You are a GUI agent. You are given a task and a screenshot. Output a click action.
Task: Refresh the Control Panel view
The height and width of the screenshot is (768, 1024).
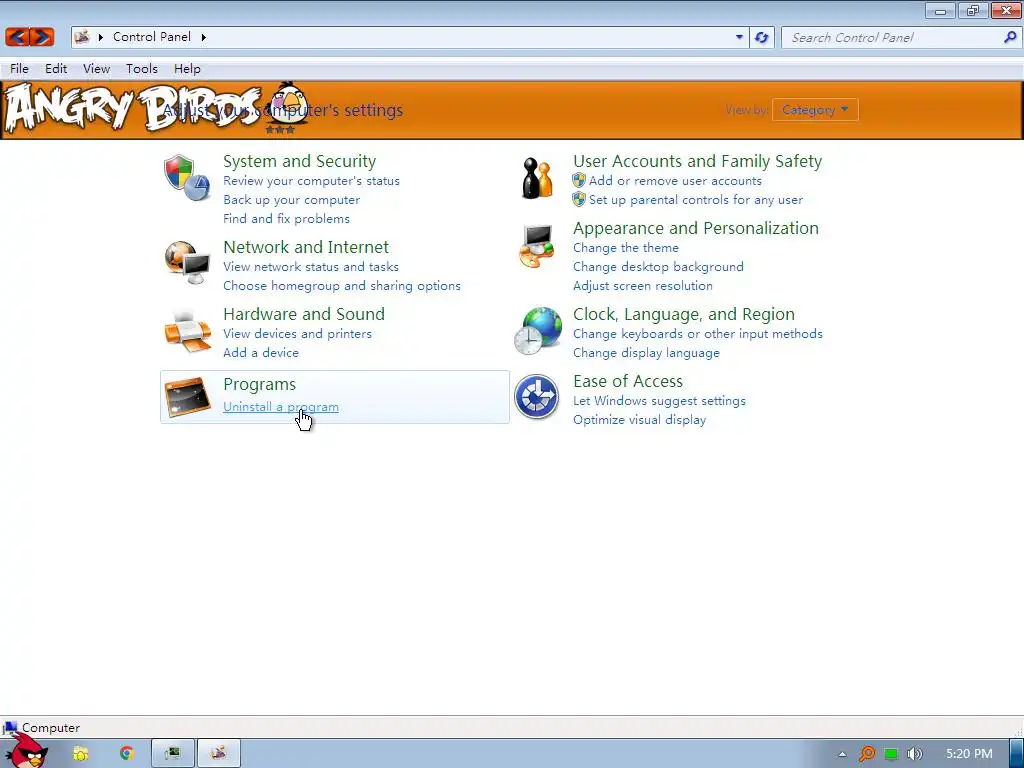761,37
